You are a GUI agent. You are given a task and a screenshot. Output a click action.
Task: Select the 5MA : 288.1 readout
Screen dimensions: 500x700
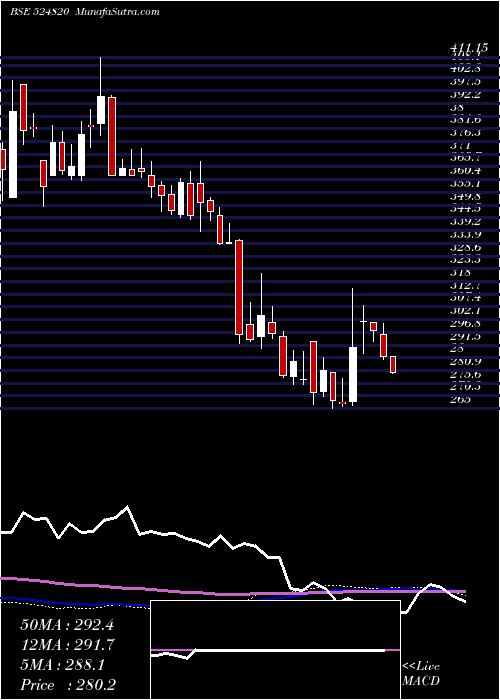click(63, 665)
